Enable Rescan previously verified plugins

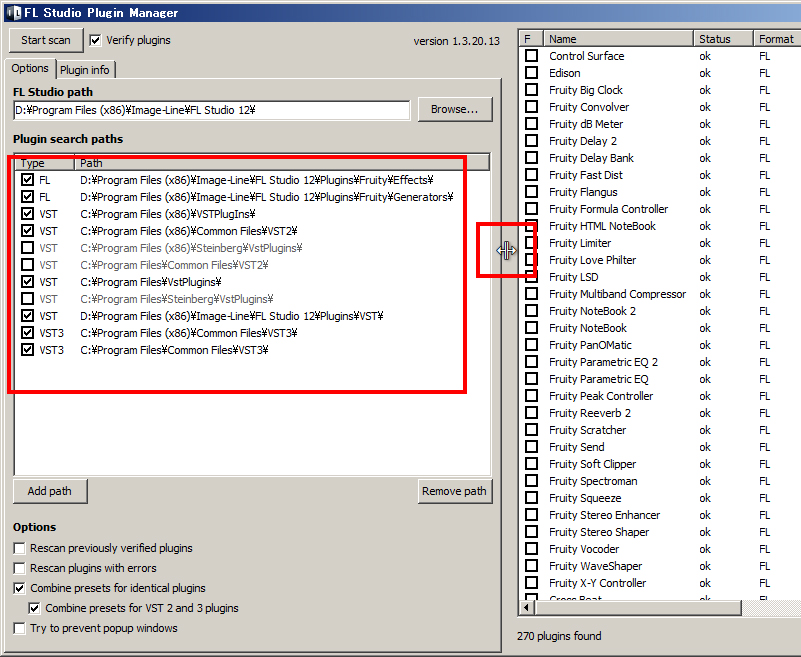tap(19, 548)
